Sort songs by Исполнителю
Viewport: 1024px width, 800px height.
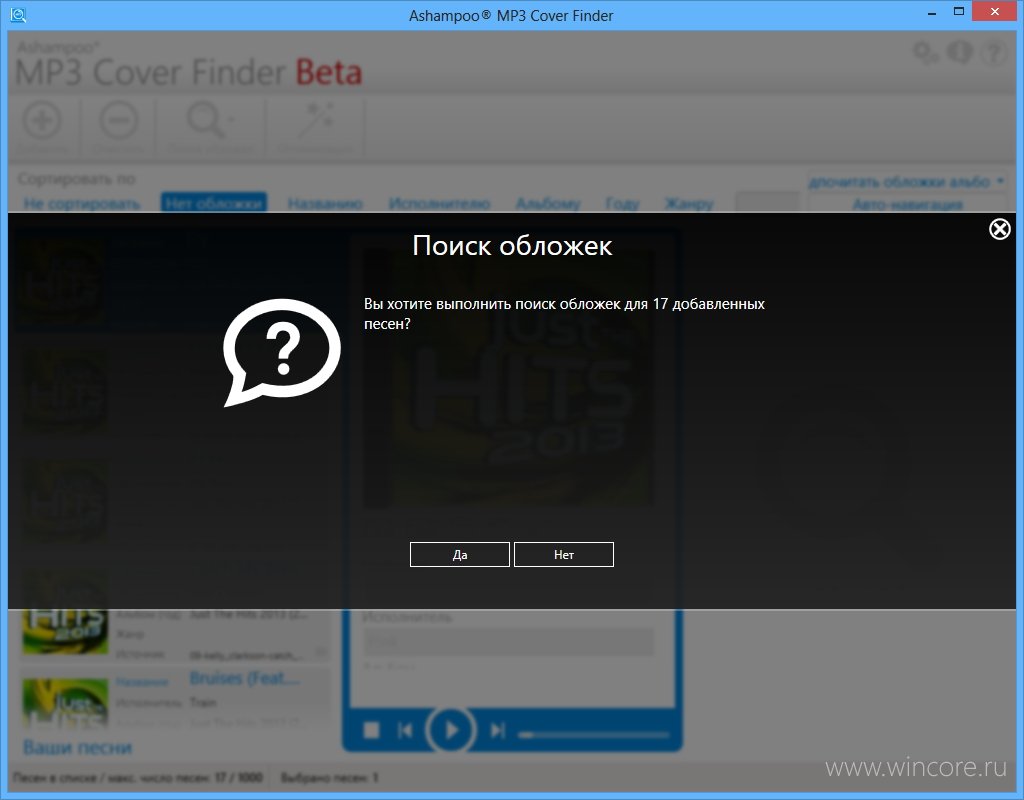[439, 204]
